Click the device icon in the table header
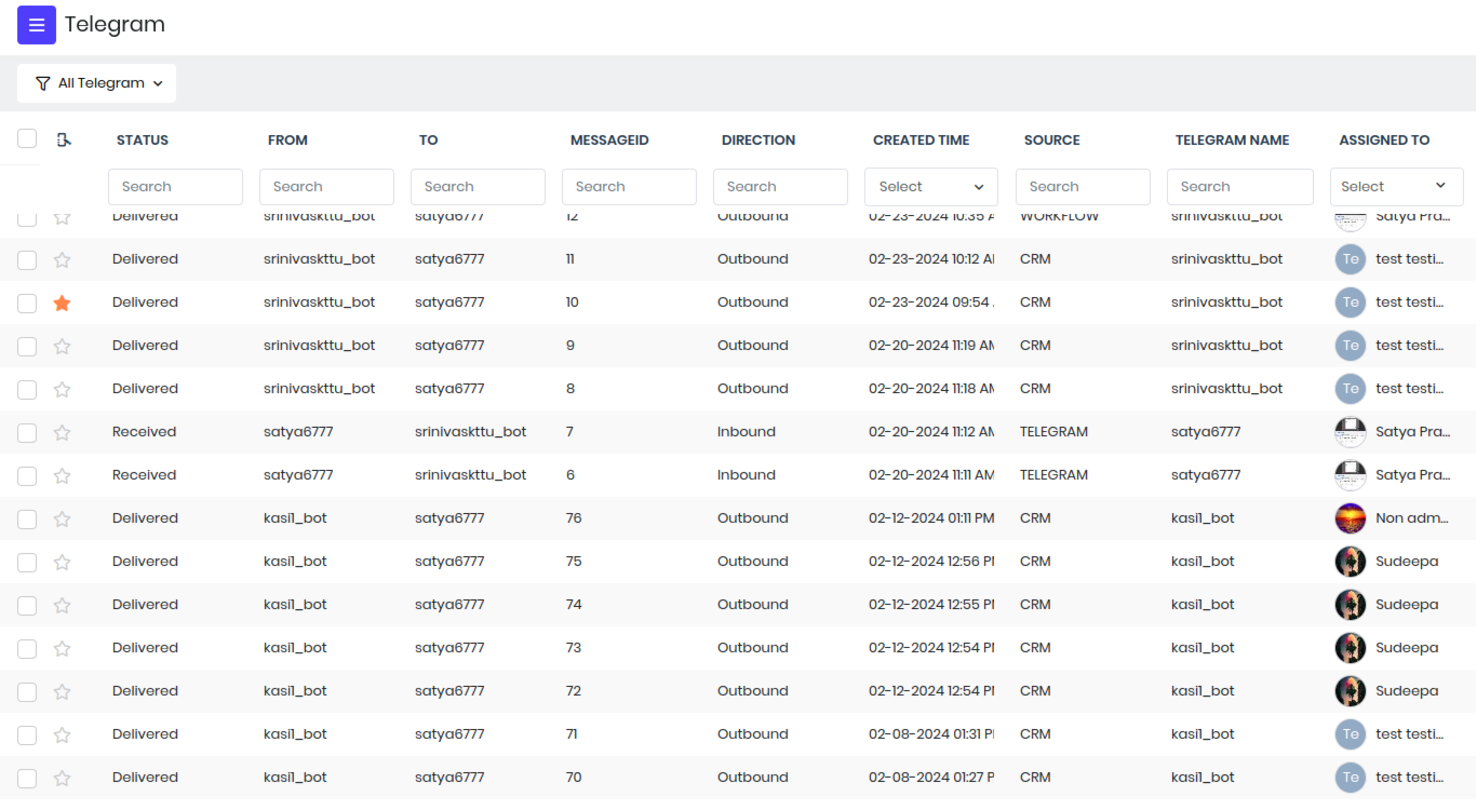The height and width of the screenshot is (802, 1476). (x=64, y=140)
